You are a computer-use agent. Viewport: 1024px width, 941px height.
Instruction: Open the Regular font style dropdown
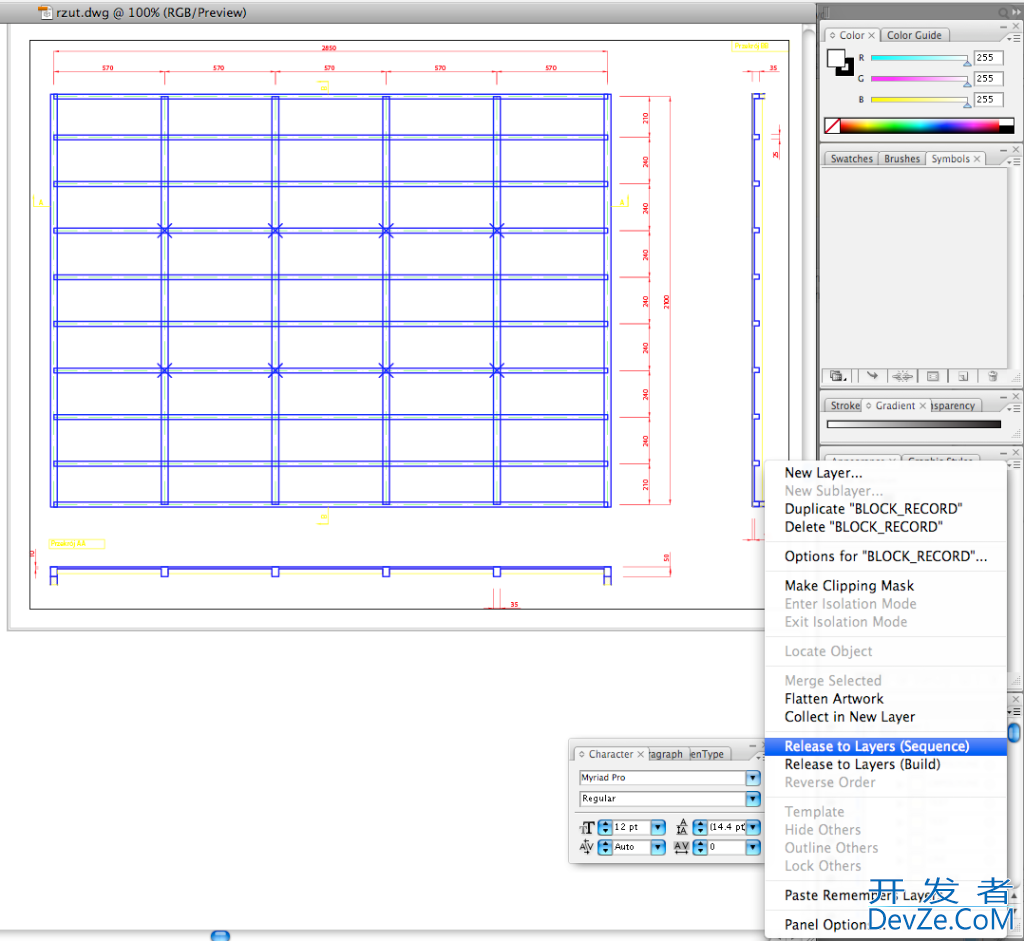click(753, 799)
